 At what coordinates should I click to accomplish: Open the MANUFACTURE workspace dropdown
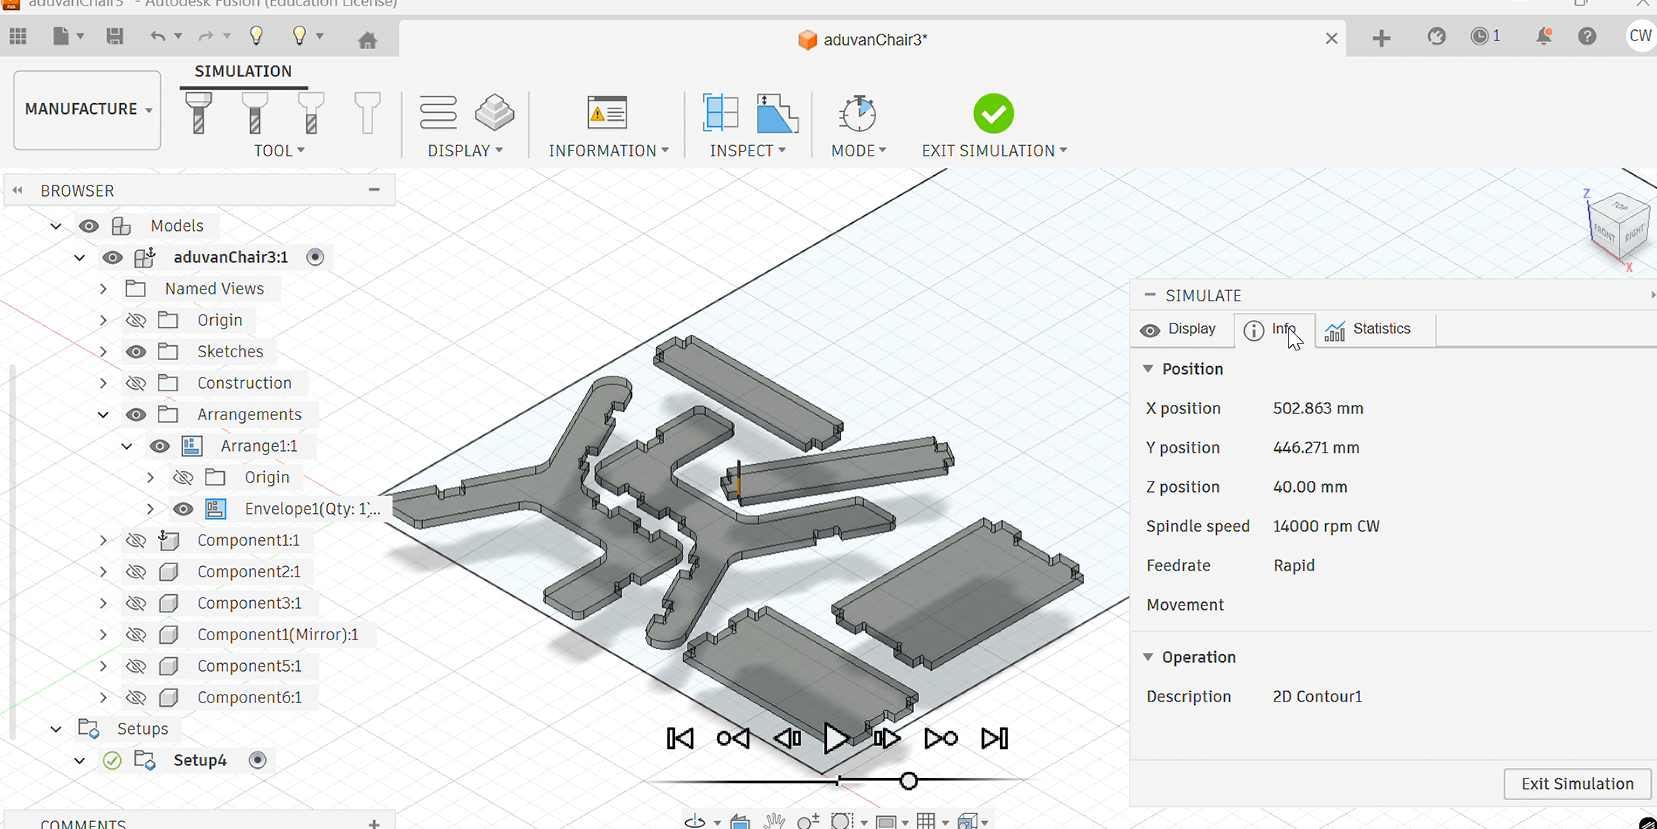(87, 110)
